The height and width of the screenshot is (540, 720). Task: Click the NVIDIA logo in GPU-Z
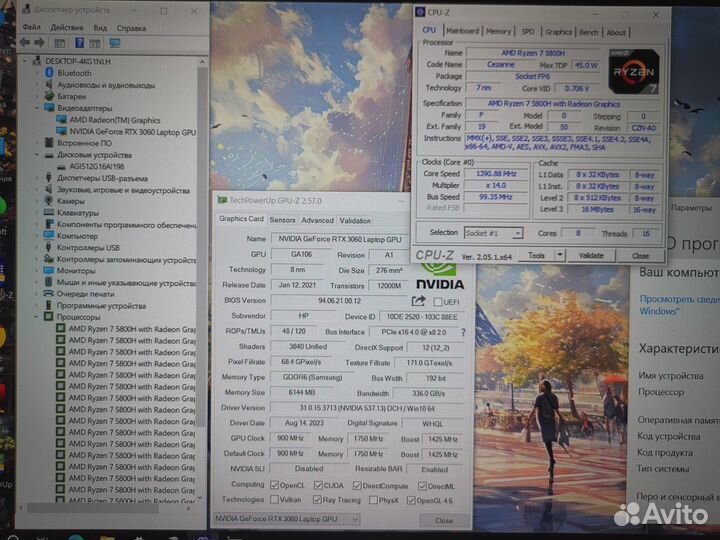[x=440, y=277]
